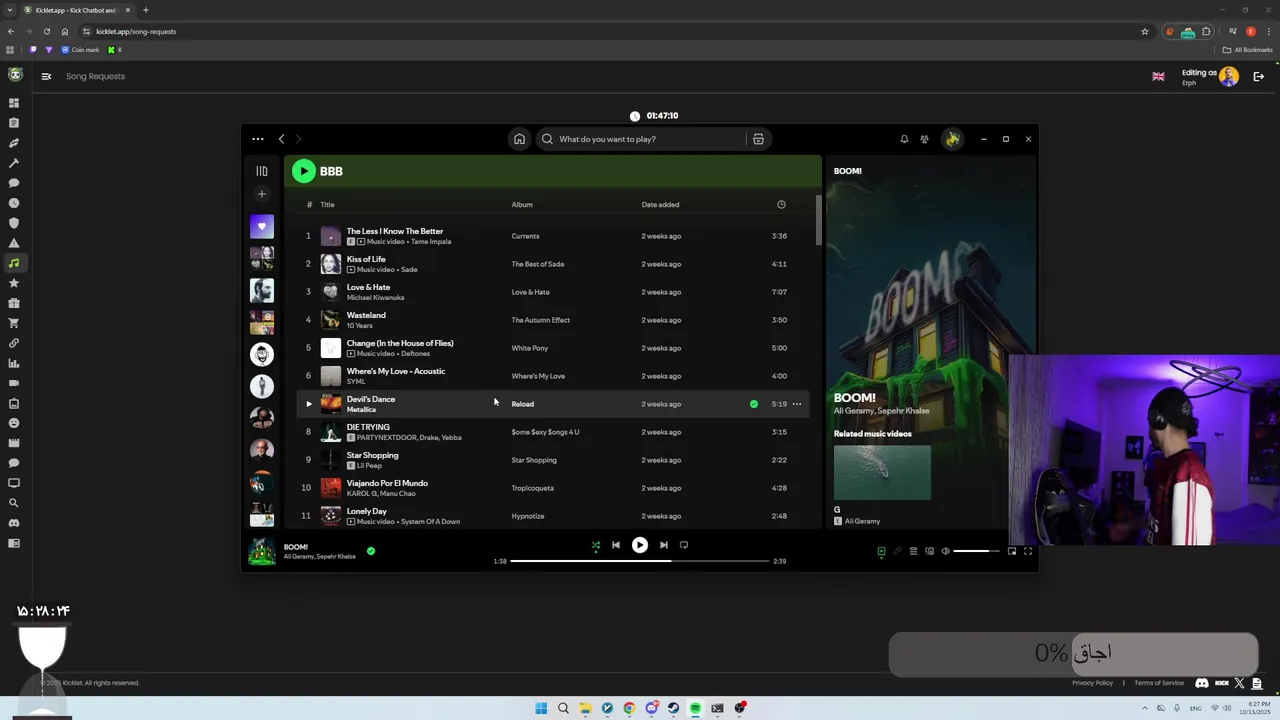Open Kicklet gift icon in sidebar
The width and height of the screenshot is (1280, 720).
(x=14, y=303)
